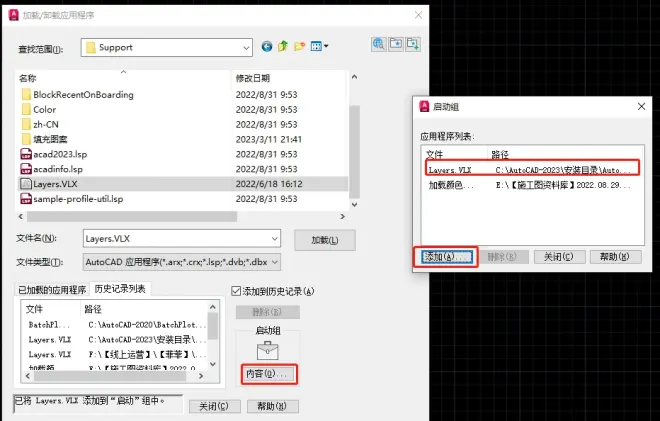Viewport: 660px width, 421px height.
Task: Create a new folder icon
Action: click(299, 46)
